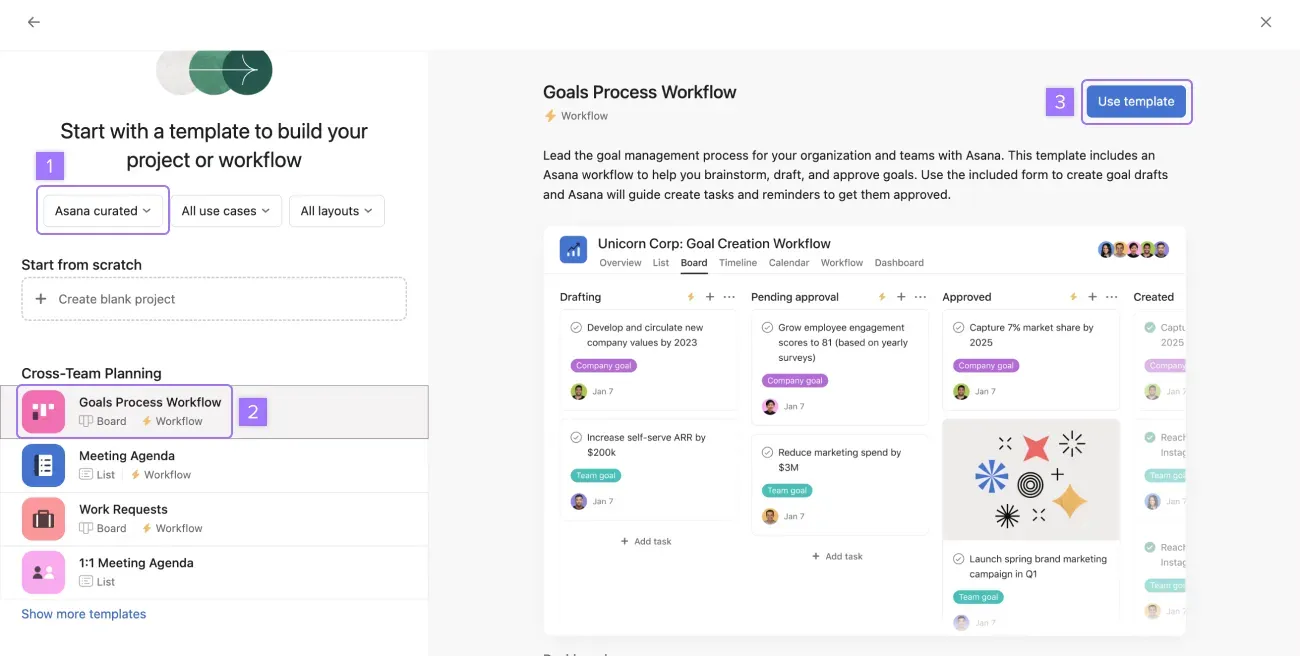Click assignee avatar on 'Develop and circulate' card
Image resolution: width=1300 pixels, height=656 pixels.
(x=578, y=392)
